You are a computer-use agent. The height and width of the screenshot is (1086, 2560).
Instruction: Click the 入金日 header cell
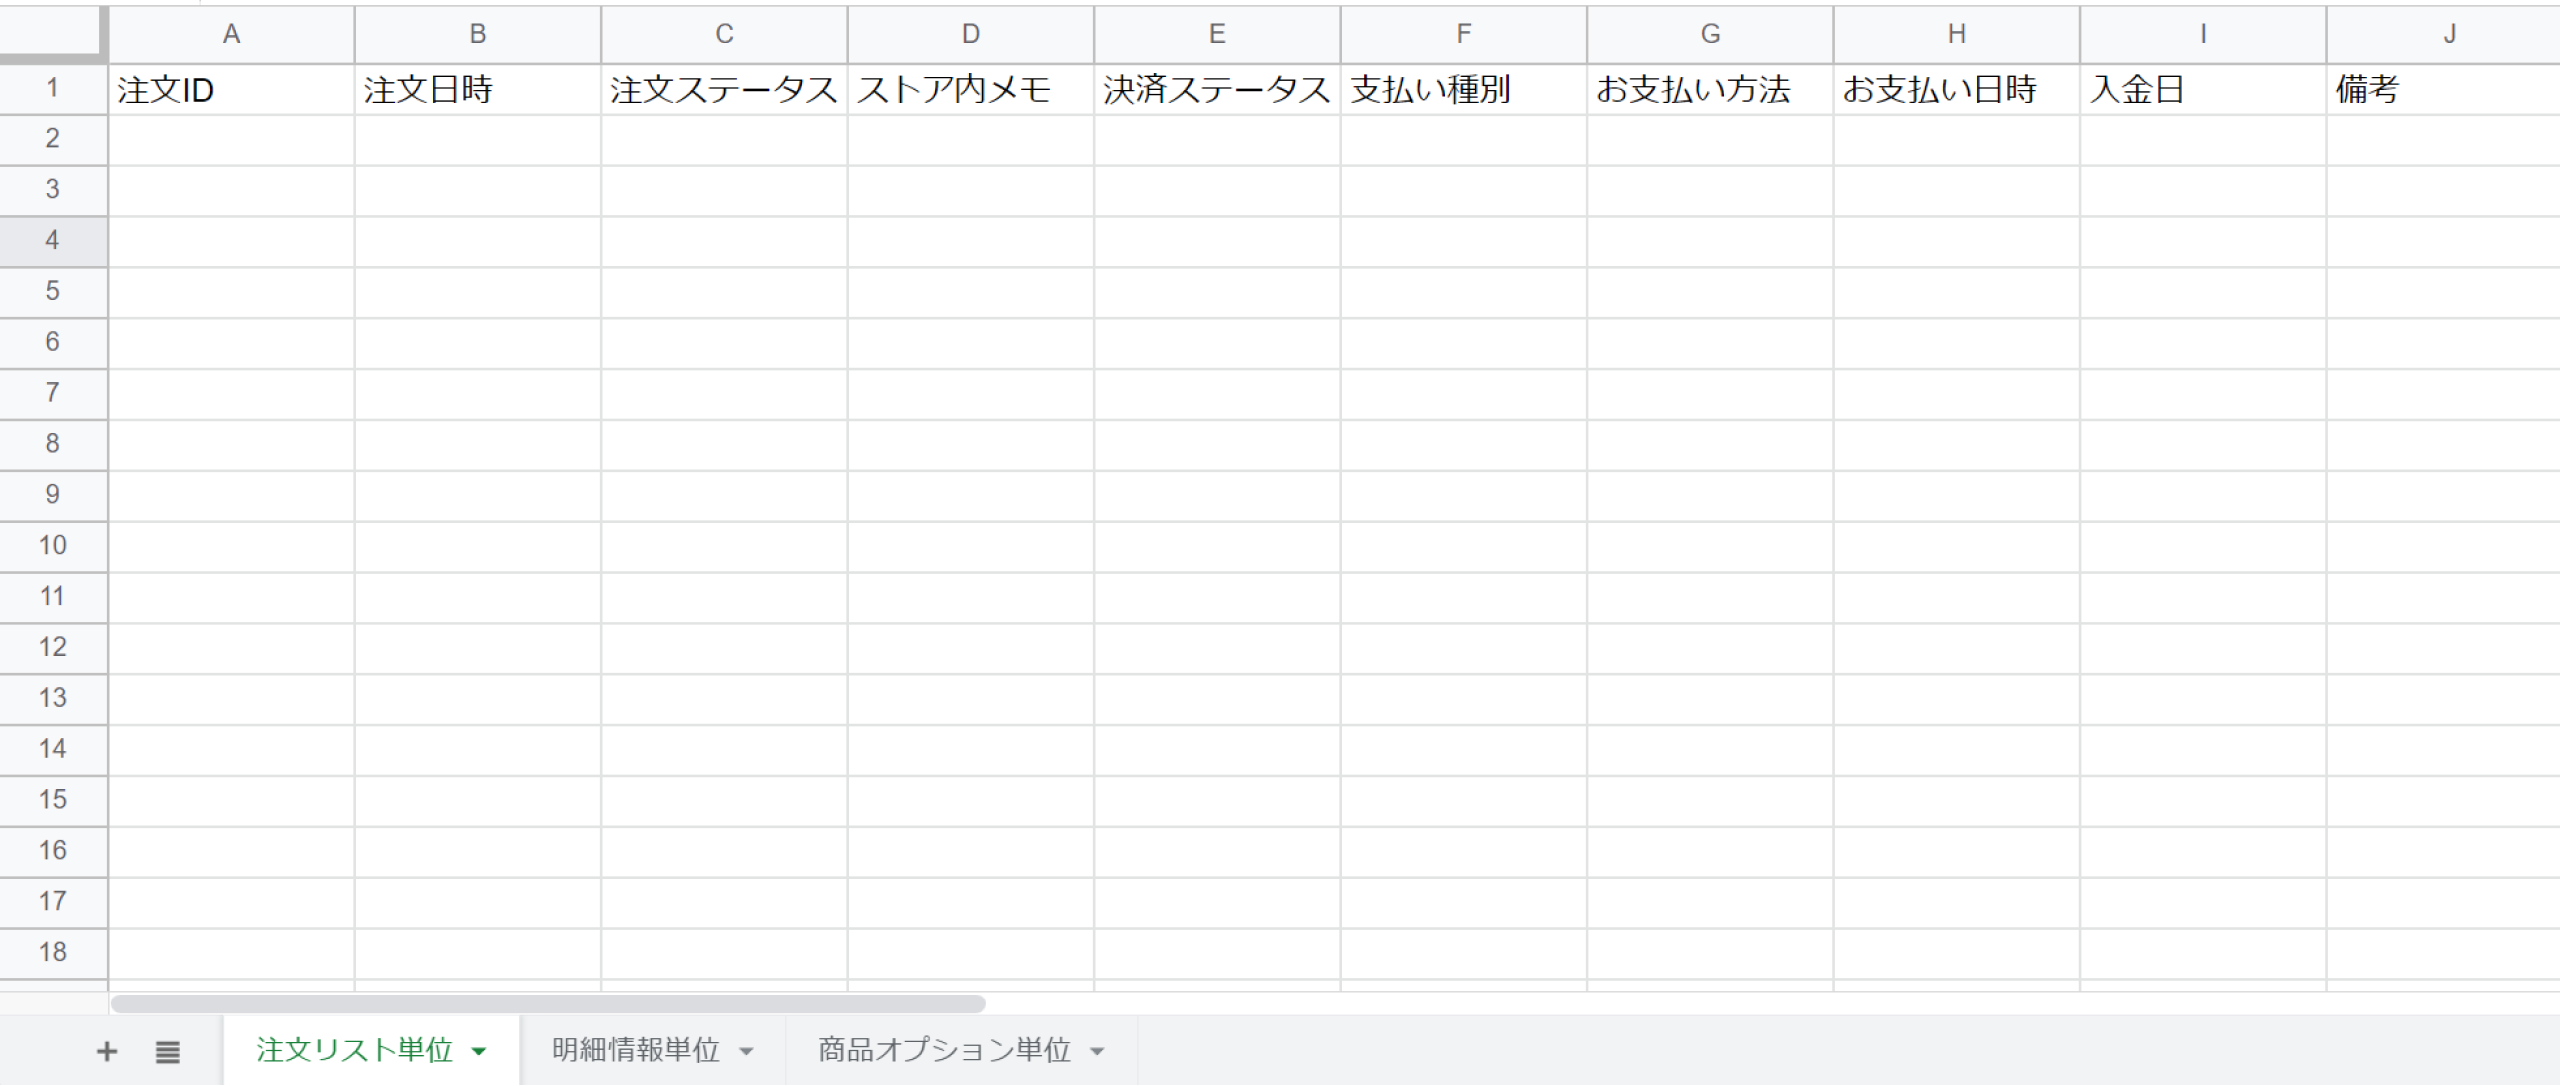click(x=2203, y=90)
